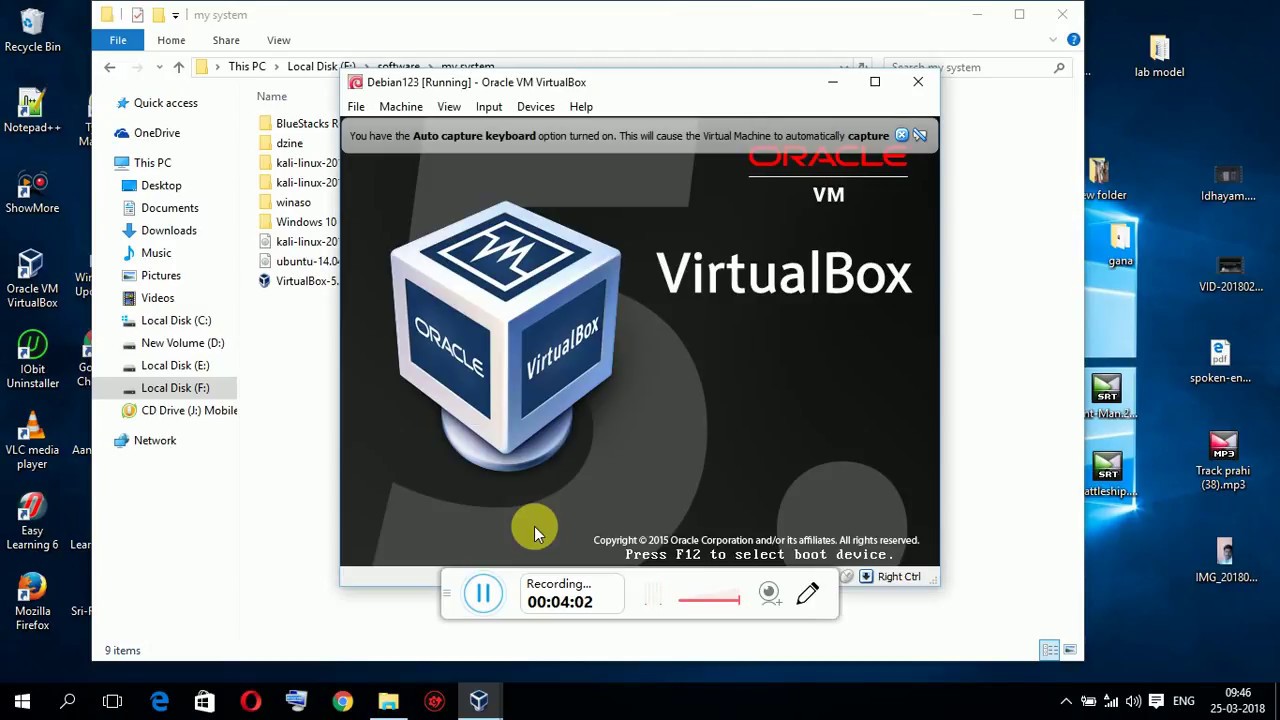Dismiss the auto capture keyboard notification
1280x720 pixels.
coord(901,135)
